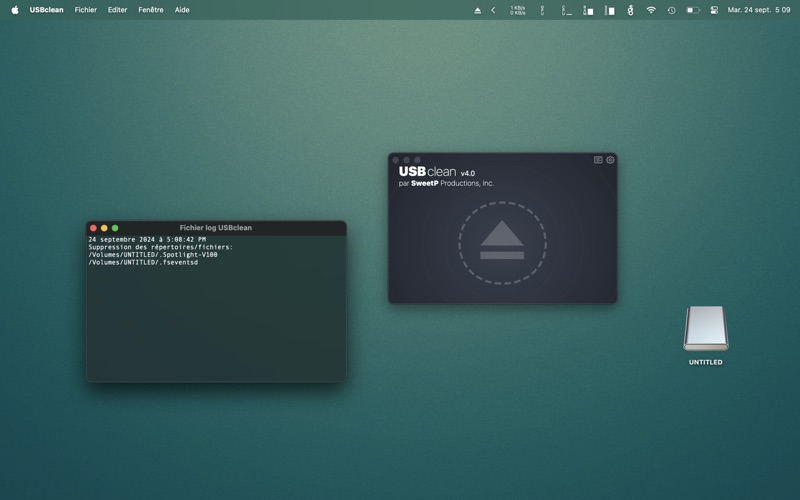The width and height of the screenshot is (800, 500).
Task: Click the battery status icon
Action: pos(693,10)
